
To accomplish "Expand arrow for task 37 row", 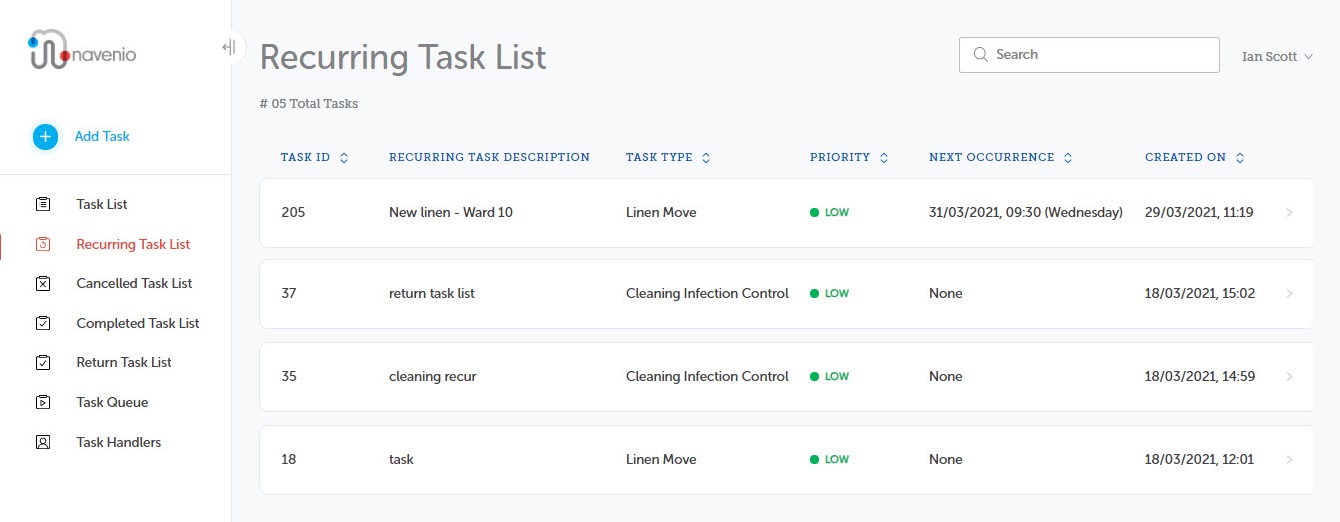I will 1289,294.
